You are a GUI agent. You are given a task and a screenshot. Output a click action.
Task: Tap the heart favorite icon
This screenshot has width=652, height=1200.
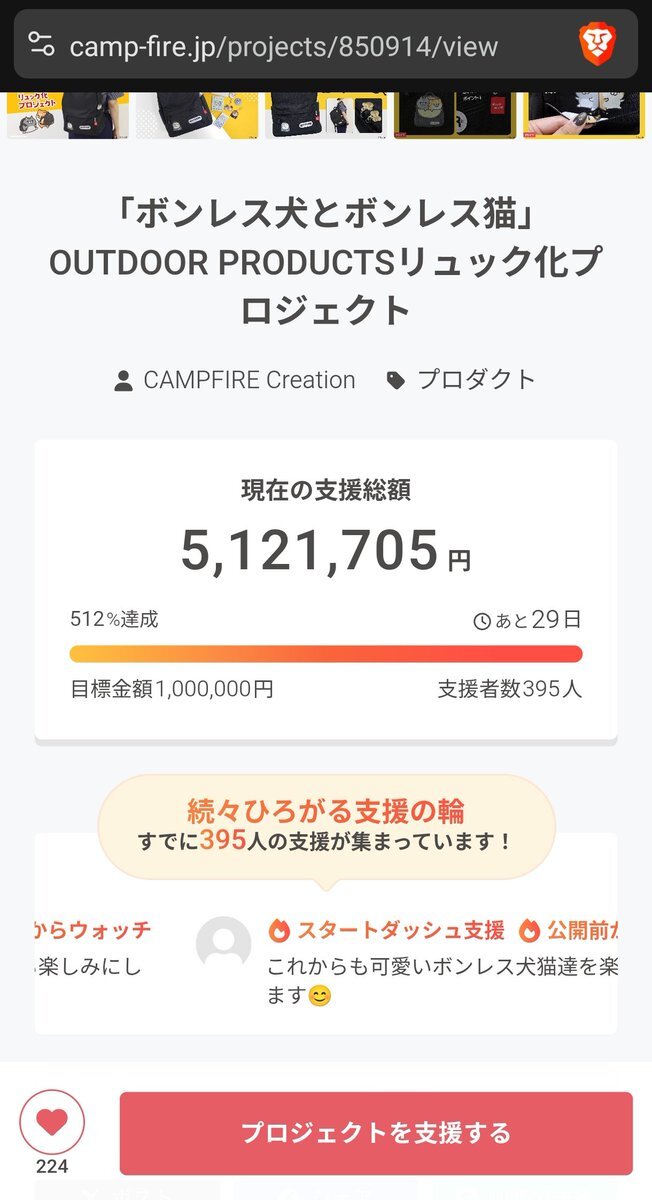click(52, 1122)
